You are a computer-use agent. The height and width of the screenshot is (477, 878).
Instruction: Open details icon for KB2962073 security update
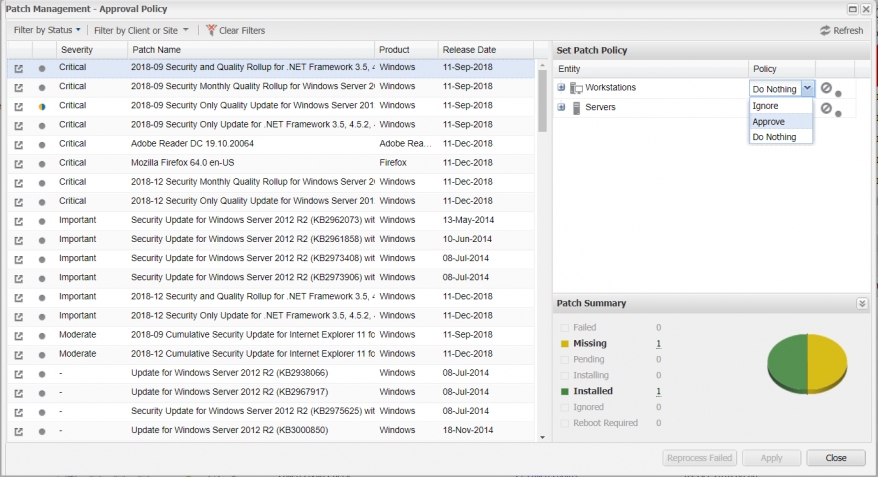tap(18, 221)
